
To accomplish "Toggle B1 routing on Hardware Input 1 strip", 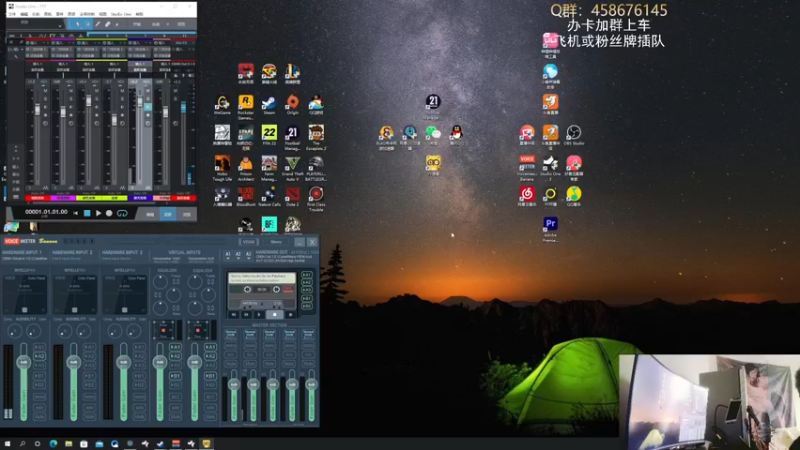I will 39,376.
